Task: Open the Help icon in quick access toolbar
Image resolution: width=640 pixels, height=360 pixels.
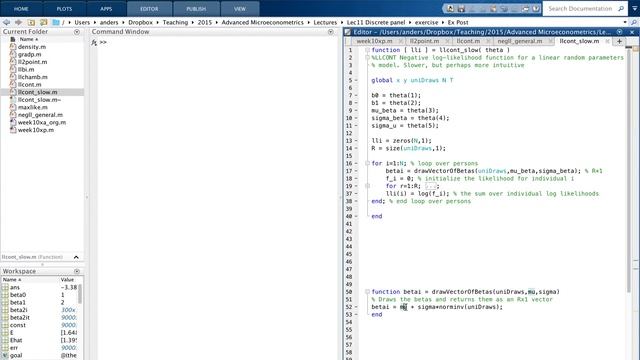Action: tap(536, 9)
